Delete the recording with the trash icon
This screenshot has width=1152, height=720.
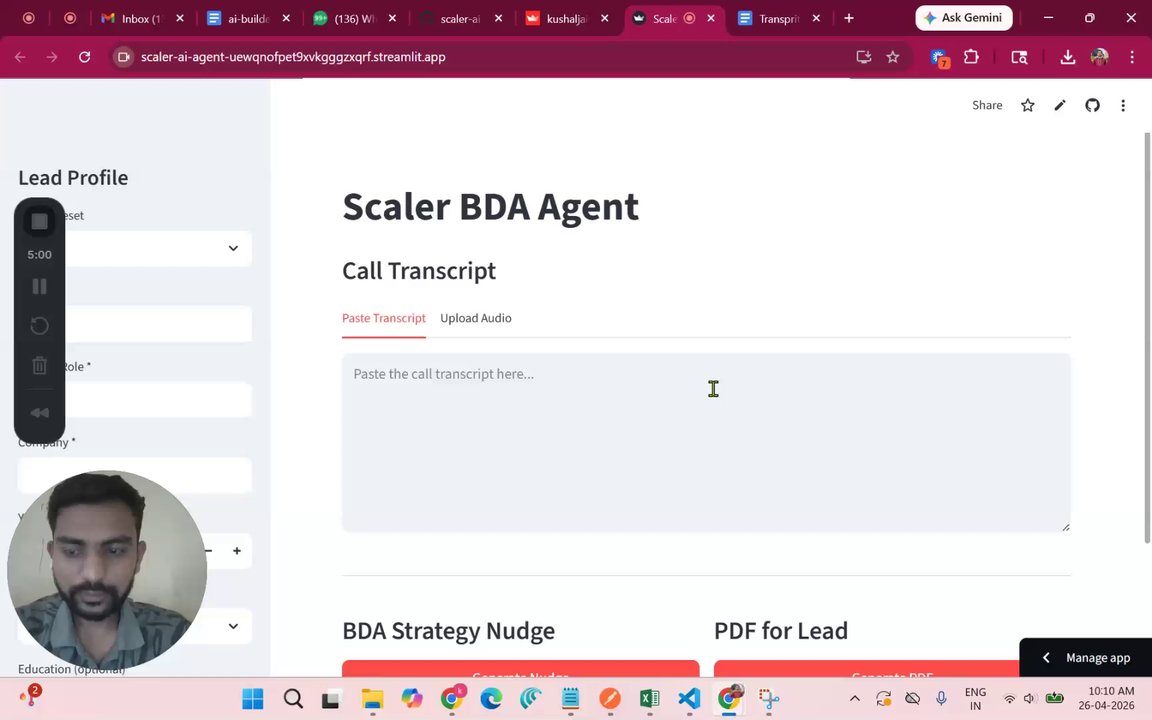(x=40, y=365)
